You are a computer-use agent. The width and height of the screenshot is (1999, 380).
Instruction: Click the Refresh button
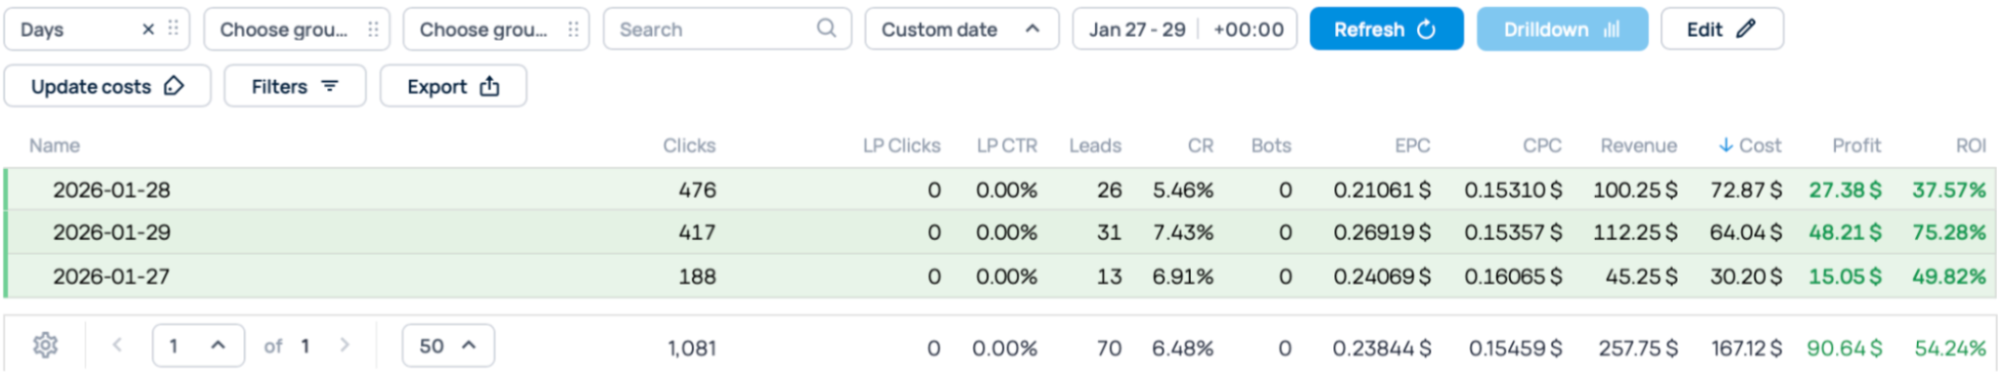pyautogui.click(x=1386, y=29)
